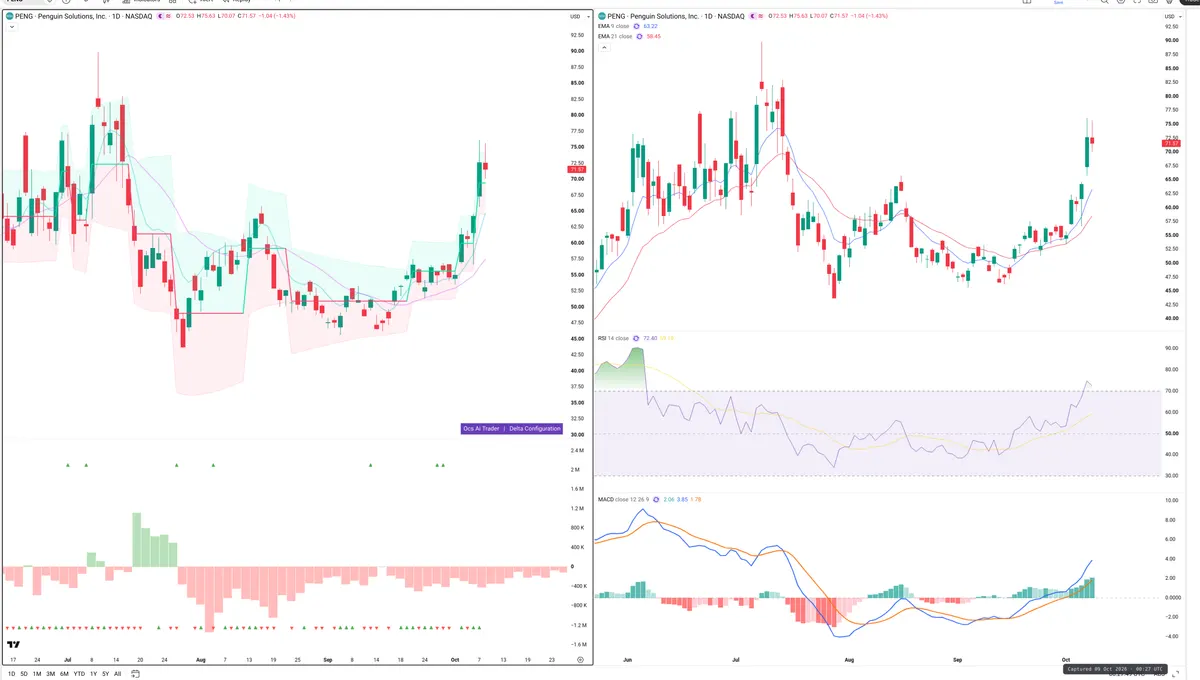The image size is (1200, 680).
Task: Click the Oct label on right chart time axis
Action: [1065, 660]
